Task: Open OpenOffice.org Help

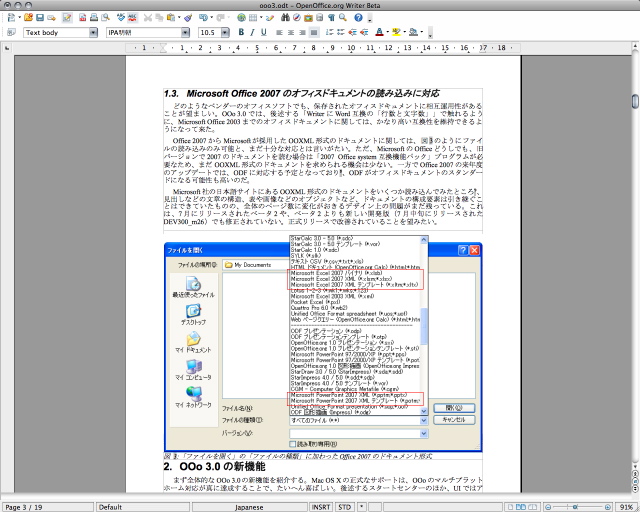Action: coord(358,18)
